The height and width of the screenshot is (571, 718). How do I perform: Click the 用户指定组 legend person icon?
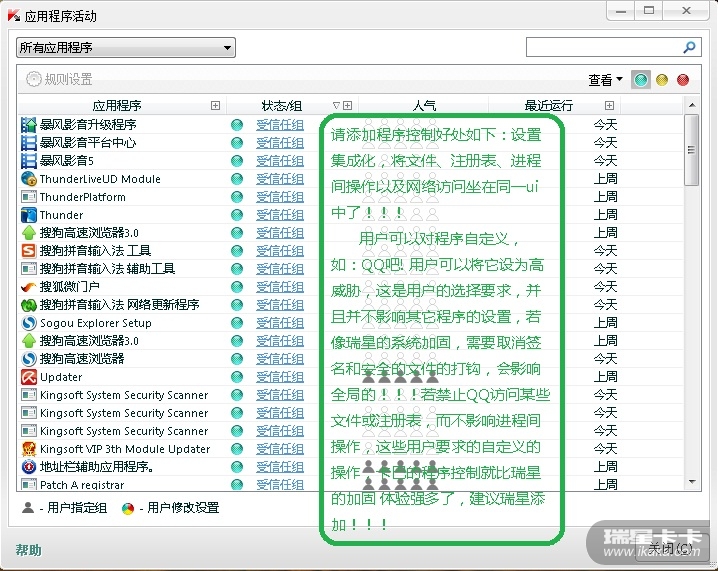[28, 507]
